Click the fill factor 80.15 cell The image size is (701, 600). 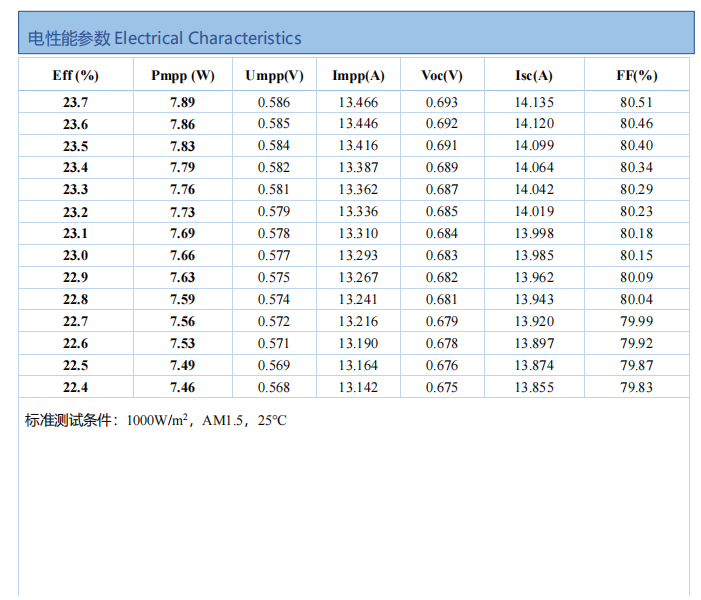coord(636,256)
